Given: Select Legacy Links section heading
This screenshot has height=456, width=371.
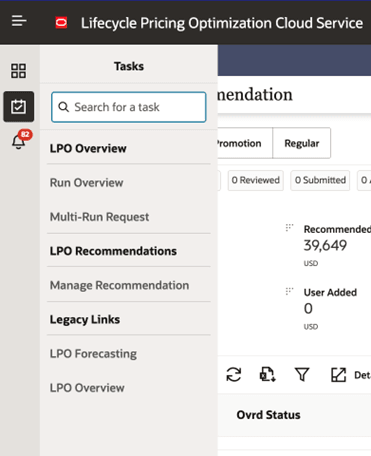Looking at the screenshot, I should [85, 319].
